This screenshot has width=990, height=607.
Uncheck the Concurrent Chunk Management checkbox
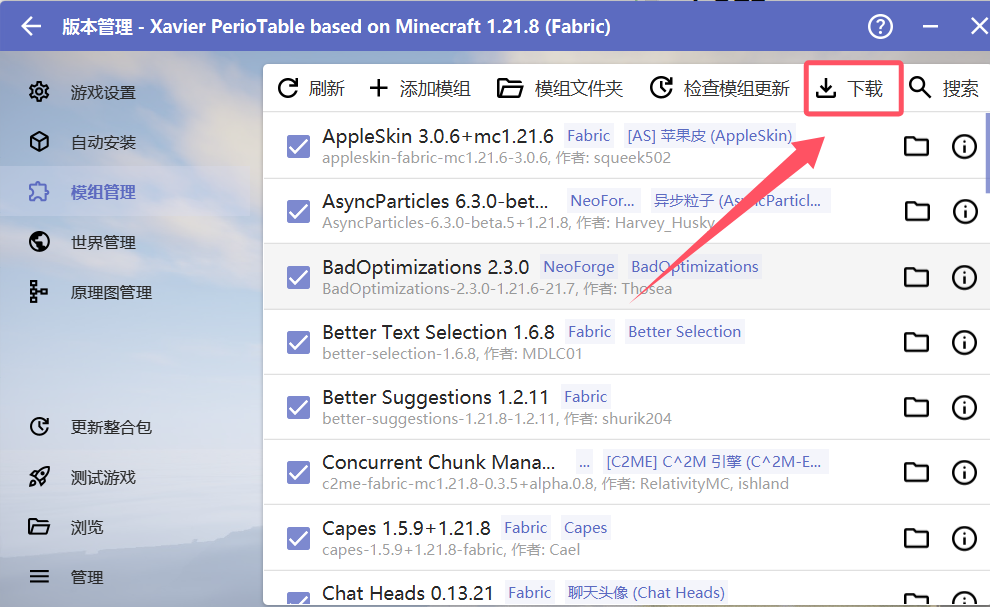click(x=299, y=472)
